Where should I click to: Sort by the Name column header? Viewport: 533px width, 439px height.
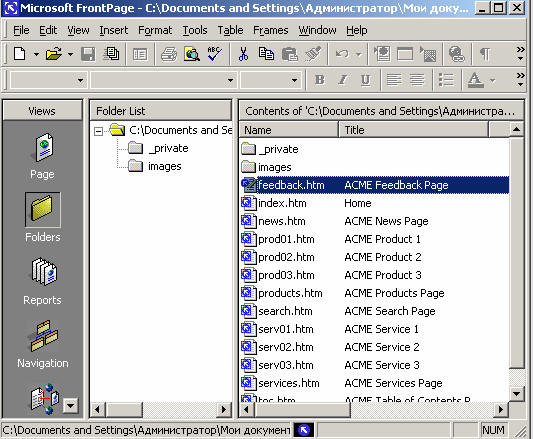[288, 130]
